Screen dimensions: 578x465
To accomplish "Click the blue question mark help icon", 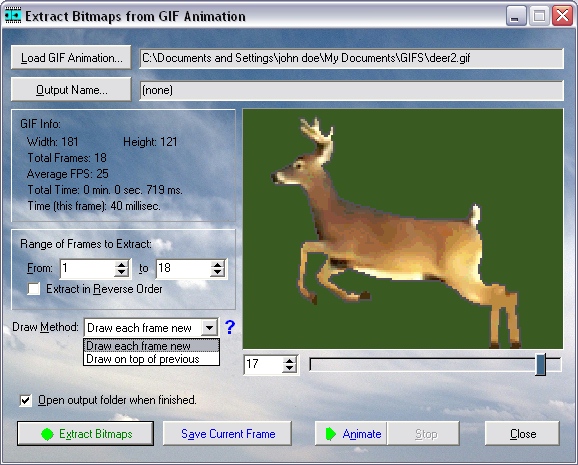I will tap(230, 327).
